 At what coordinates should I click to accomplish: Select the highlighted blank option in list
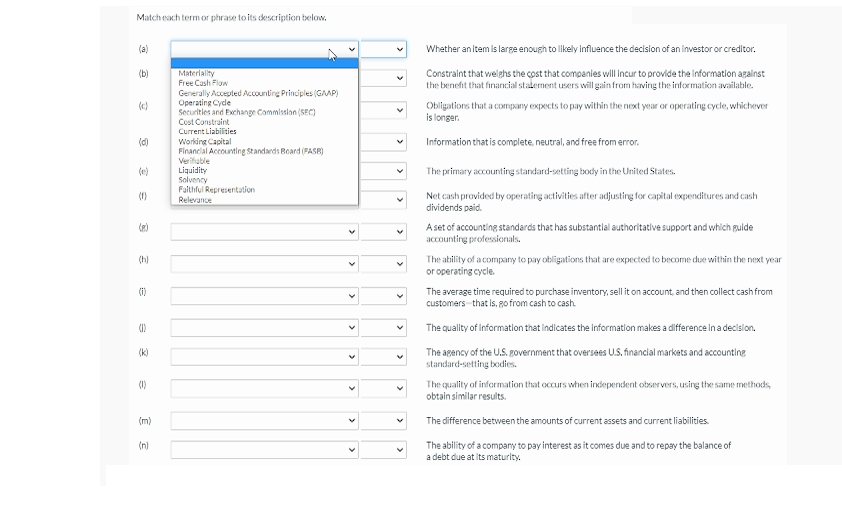point(264,63)
